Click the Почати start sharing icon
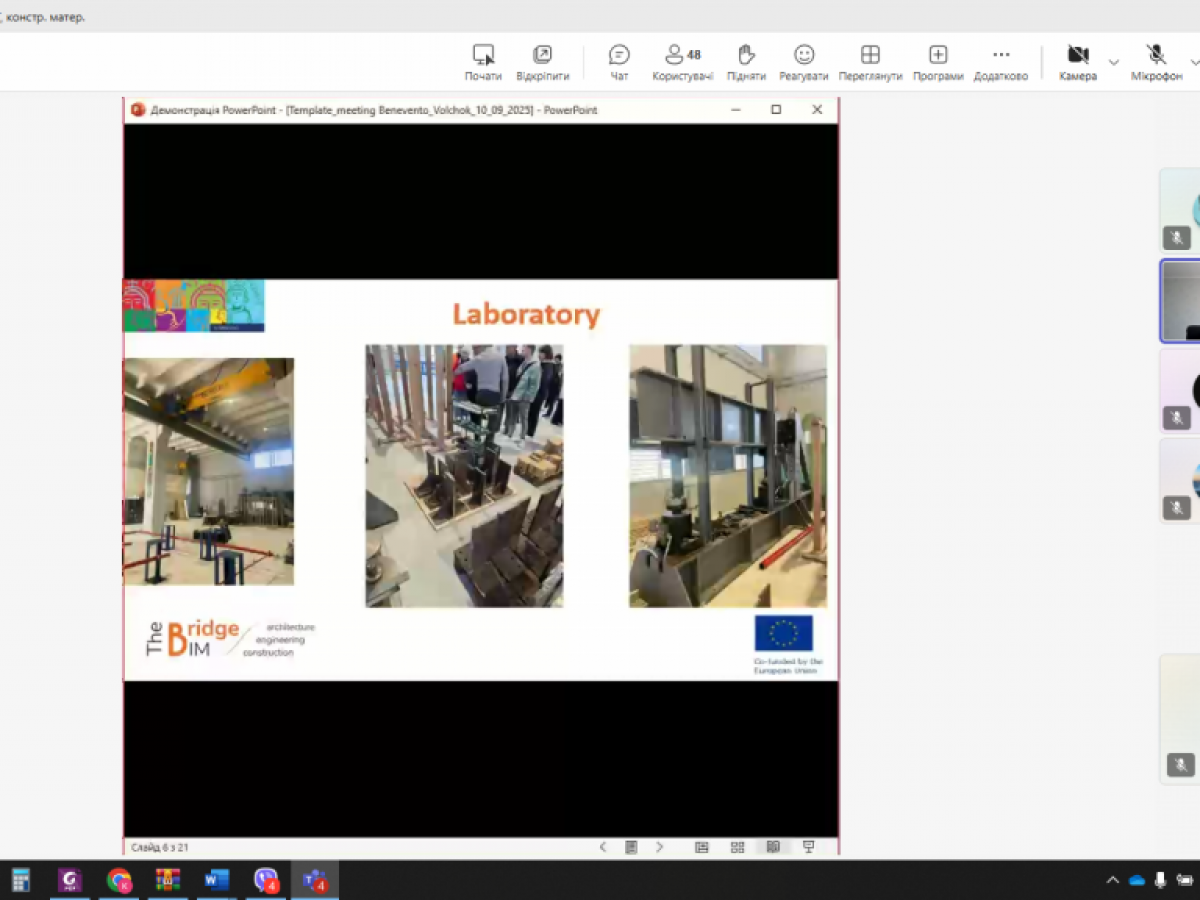The height and width of the screenshot is (900, 1200). (x=483, y=62)
